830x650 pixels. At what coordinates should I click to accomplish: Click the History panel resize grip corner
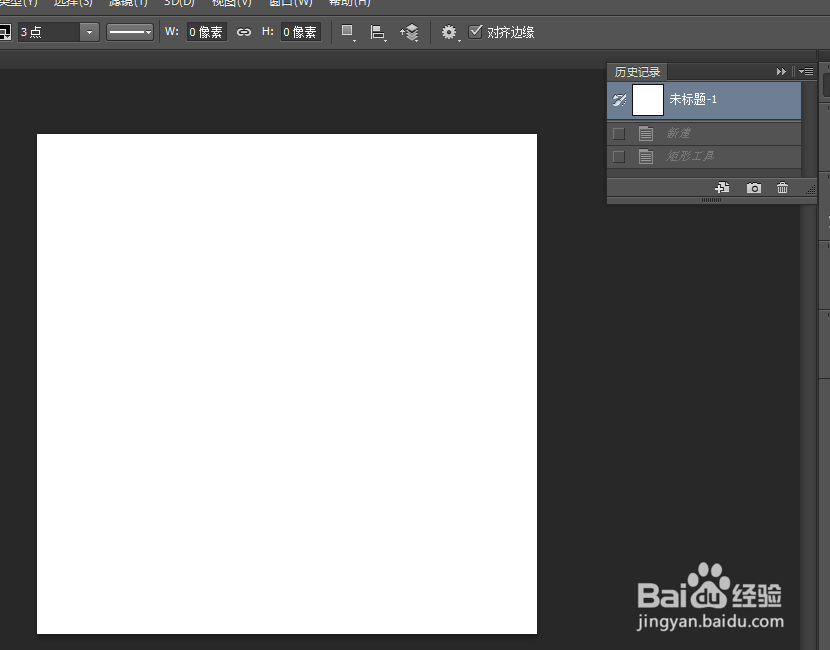(x=810, y=189)
